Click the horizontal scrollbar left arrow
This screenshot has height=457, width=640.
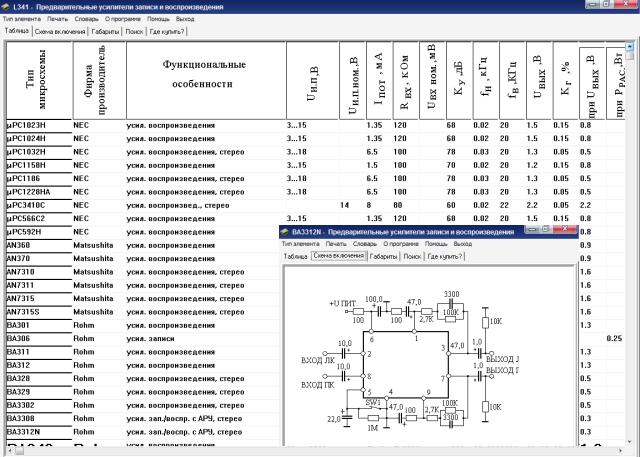pyautogui.click(x=9, y=450)
